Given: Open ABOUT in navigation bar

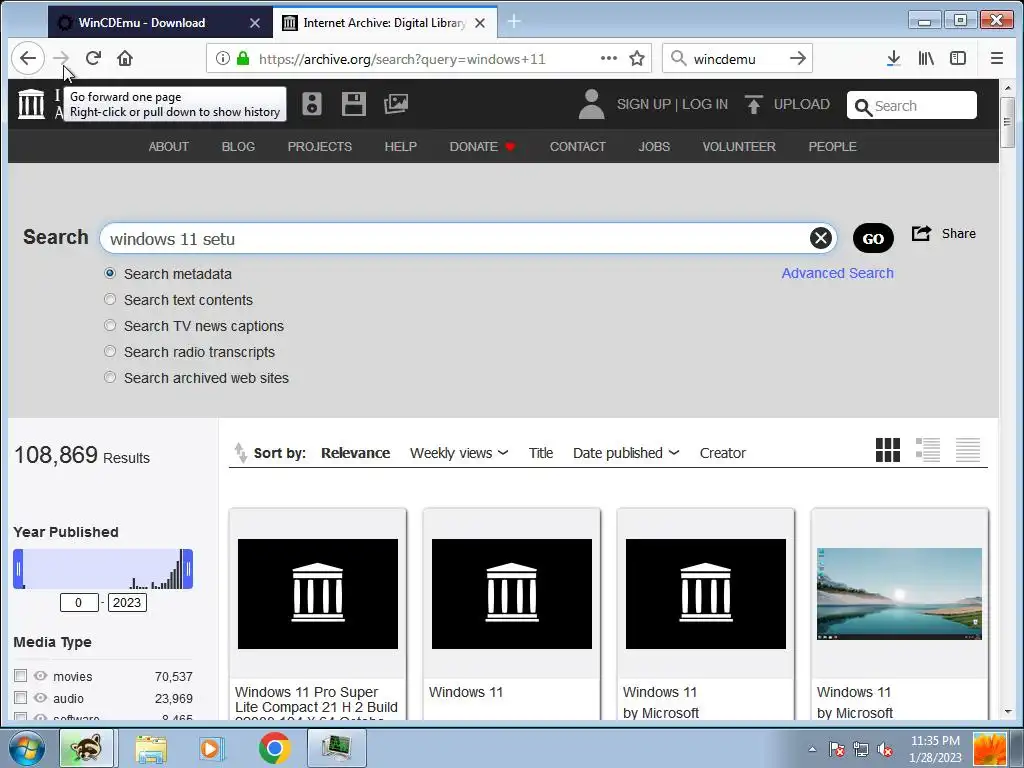Looking at the screenshot, I should pyautogui.click(x=168, y=146).
